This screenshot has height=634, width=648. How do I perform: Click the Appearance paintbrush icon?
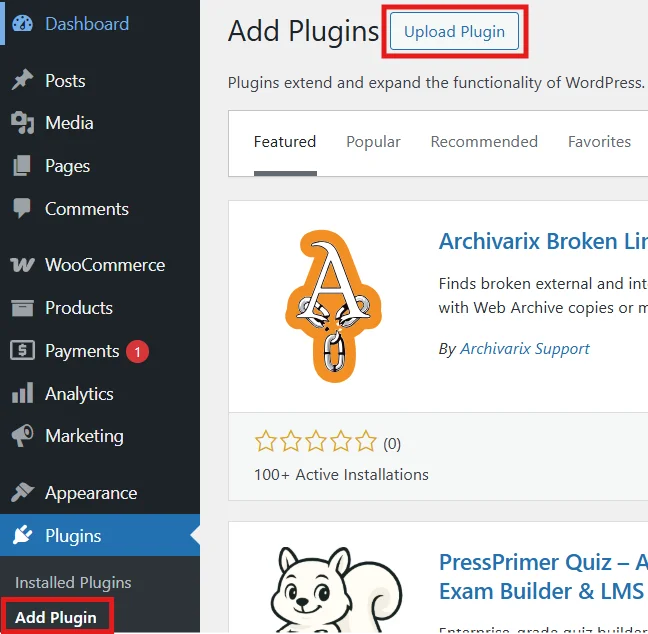point(22,492)
